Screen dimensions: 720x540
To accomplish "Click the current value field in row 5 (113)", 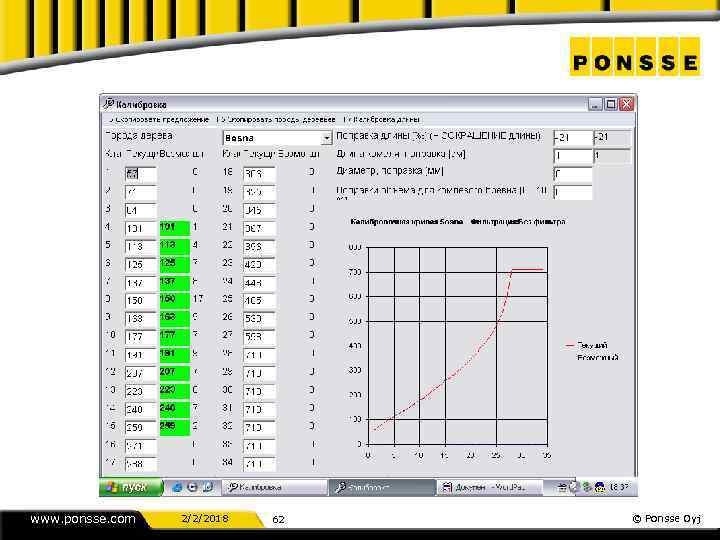I will pos(141,246).
